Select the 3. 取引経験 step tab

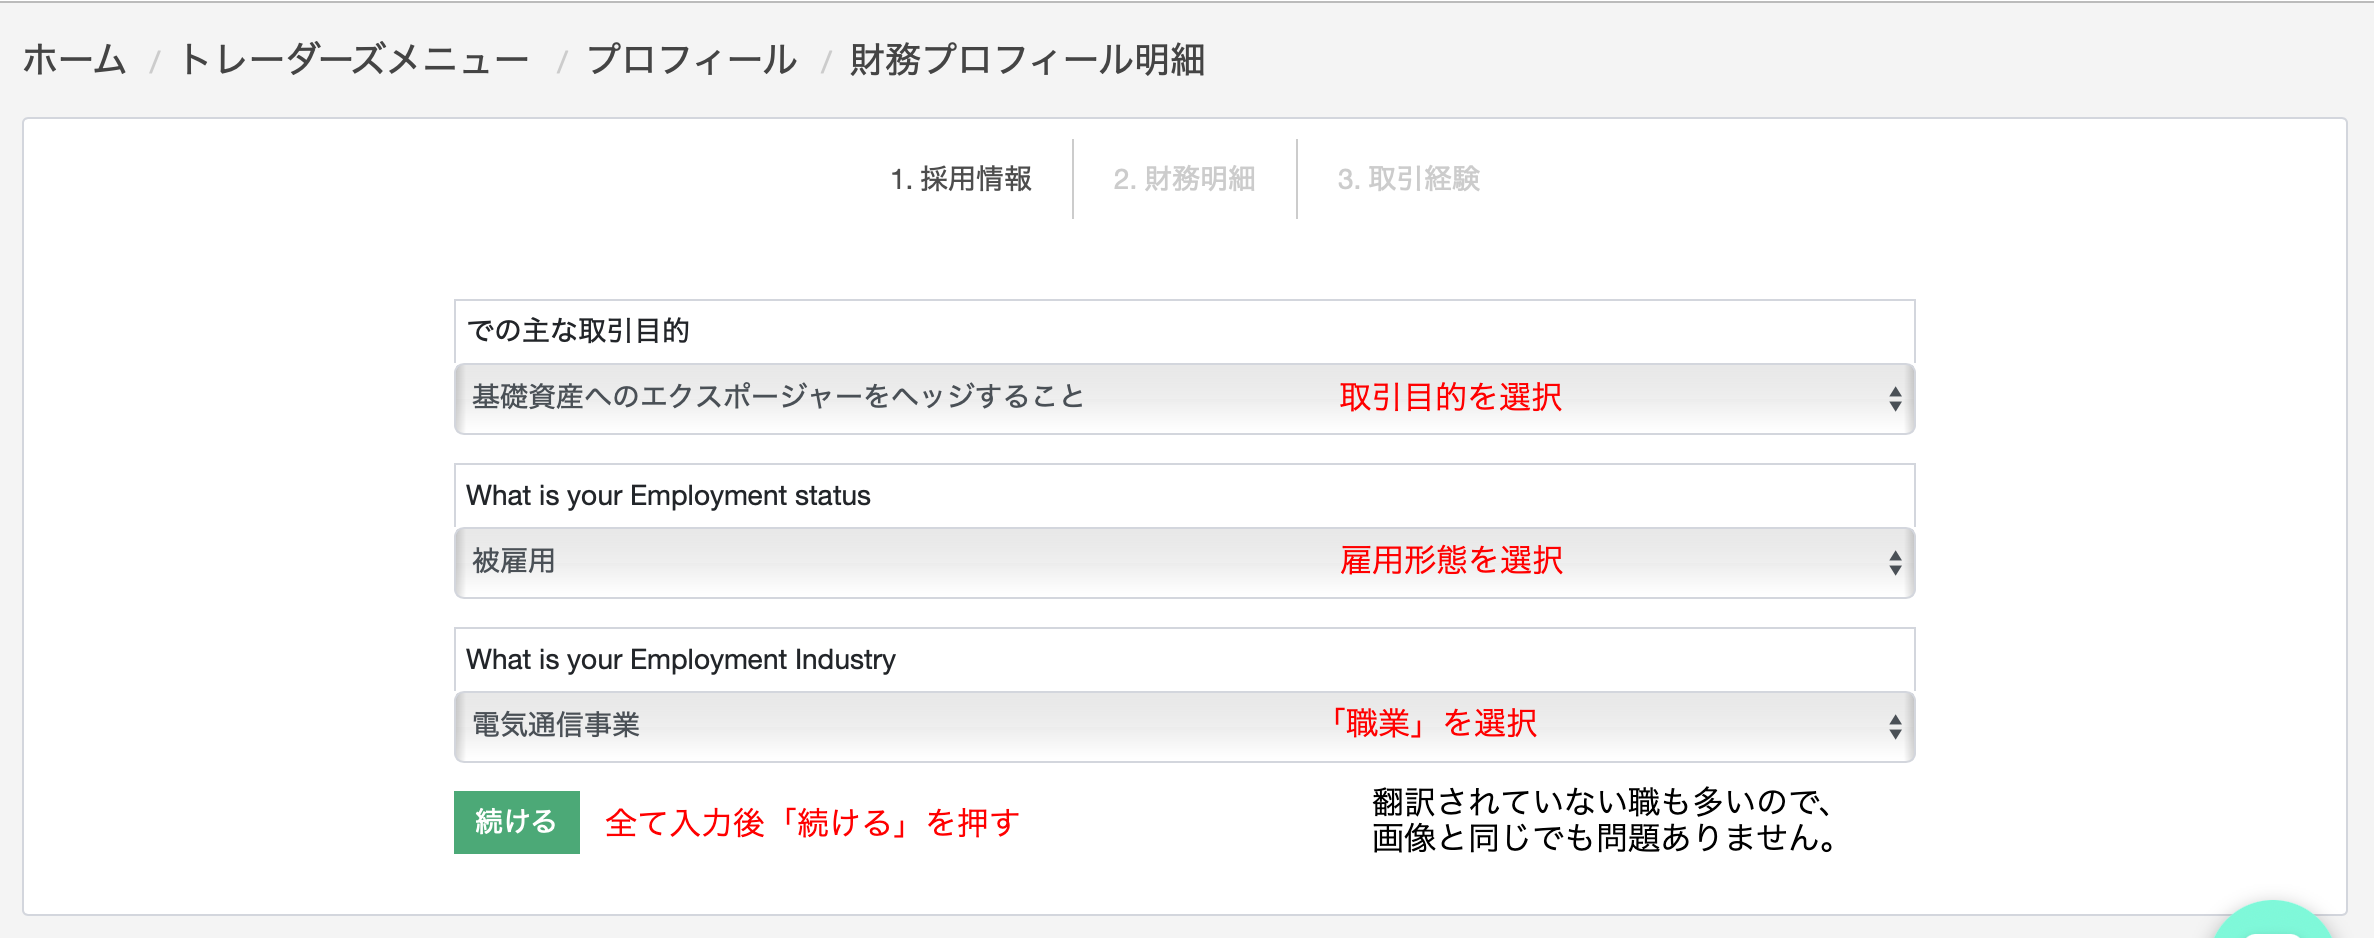click(x=1408, y=179)
